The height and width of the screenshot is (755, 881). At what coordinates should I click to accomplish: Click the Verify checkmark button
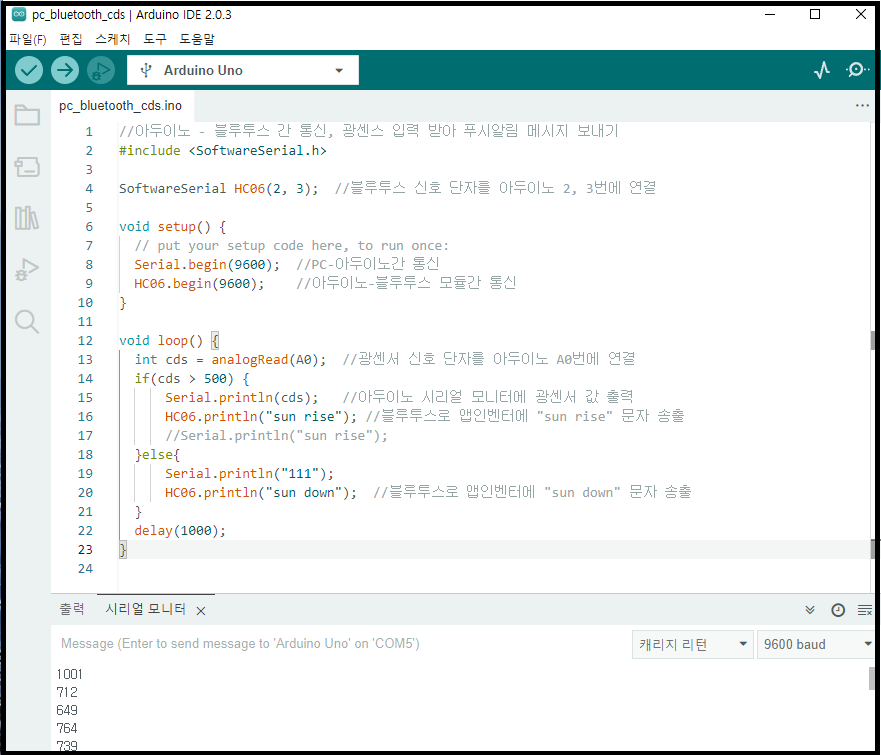pos(29,70)
